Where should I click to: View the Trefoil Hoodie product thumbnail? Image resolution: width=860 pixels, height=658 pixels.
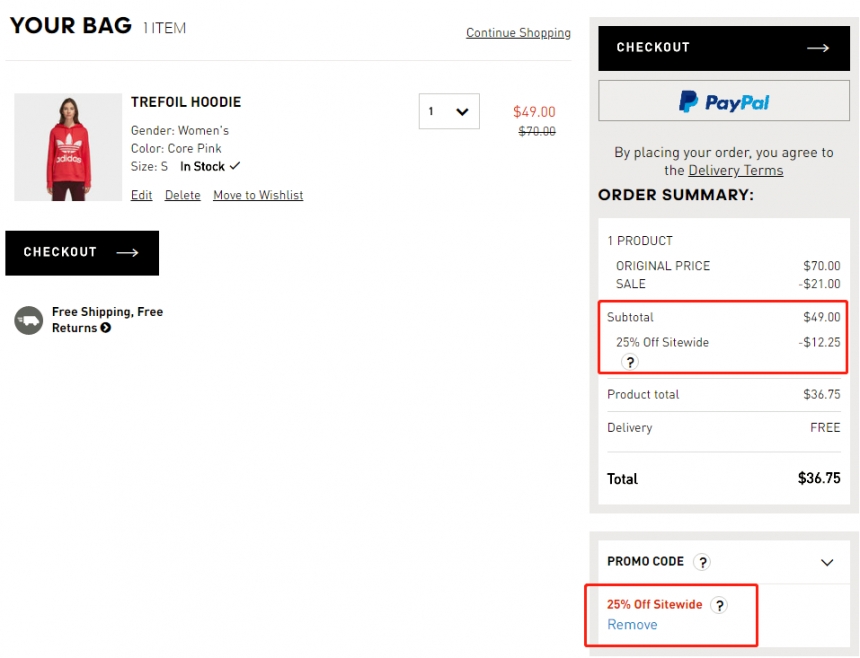pyautogui.click(x=68, y=147)
